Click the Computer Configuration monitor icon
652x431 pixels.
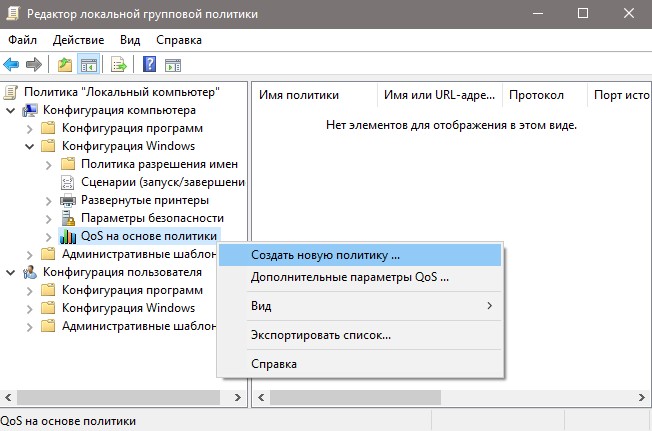click(30, 110)
